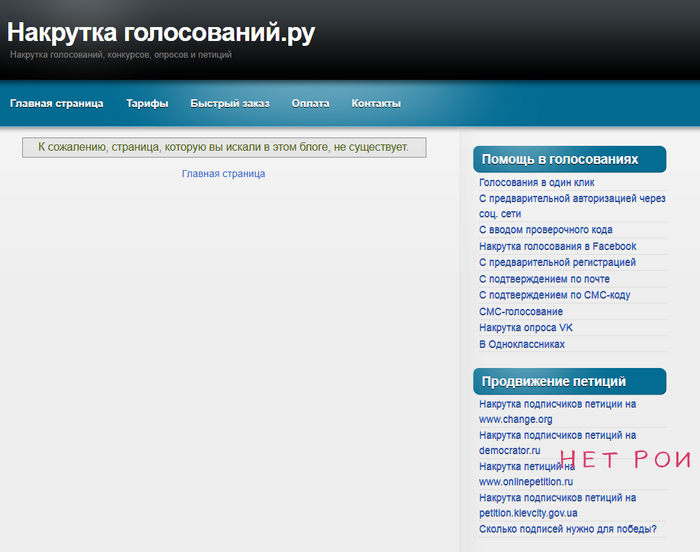Open С подтверждением по СМС-коду link
Image resolution: width=700 pixels, height=552 pixels.
pos(554,295)
